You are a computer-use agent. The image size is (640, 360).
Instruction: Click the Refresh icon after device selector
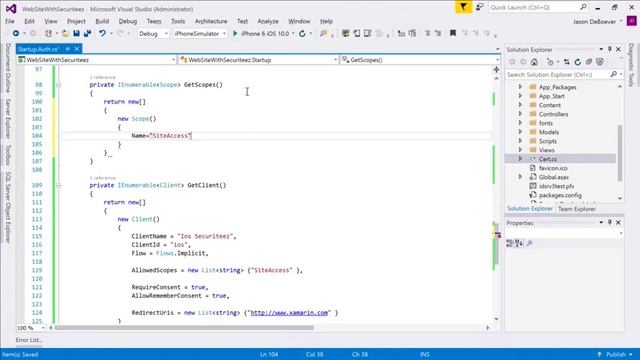(x=302, y=33)
